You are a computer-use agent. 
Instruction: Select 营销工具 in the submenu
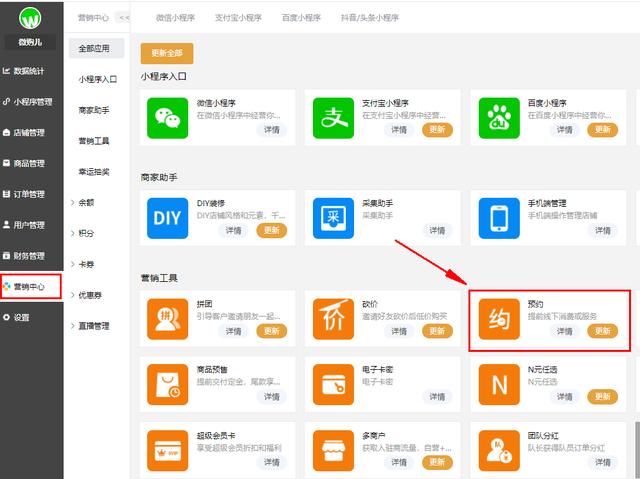point(96,141)
